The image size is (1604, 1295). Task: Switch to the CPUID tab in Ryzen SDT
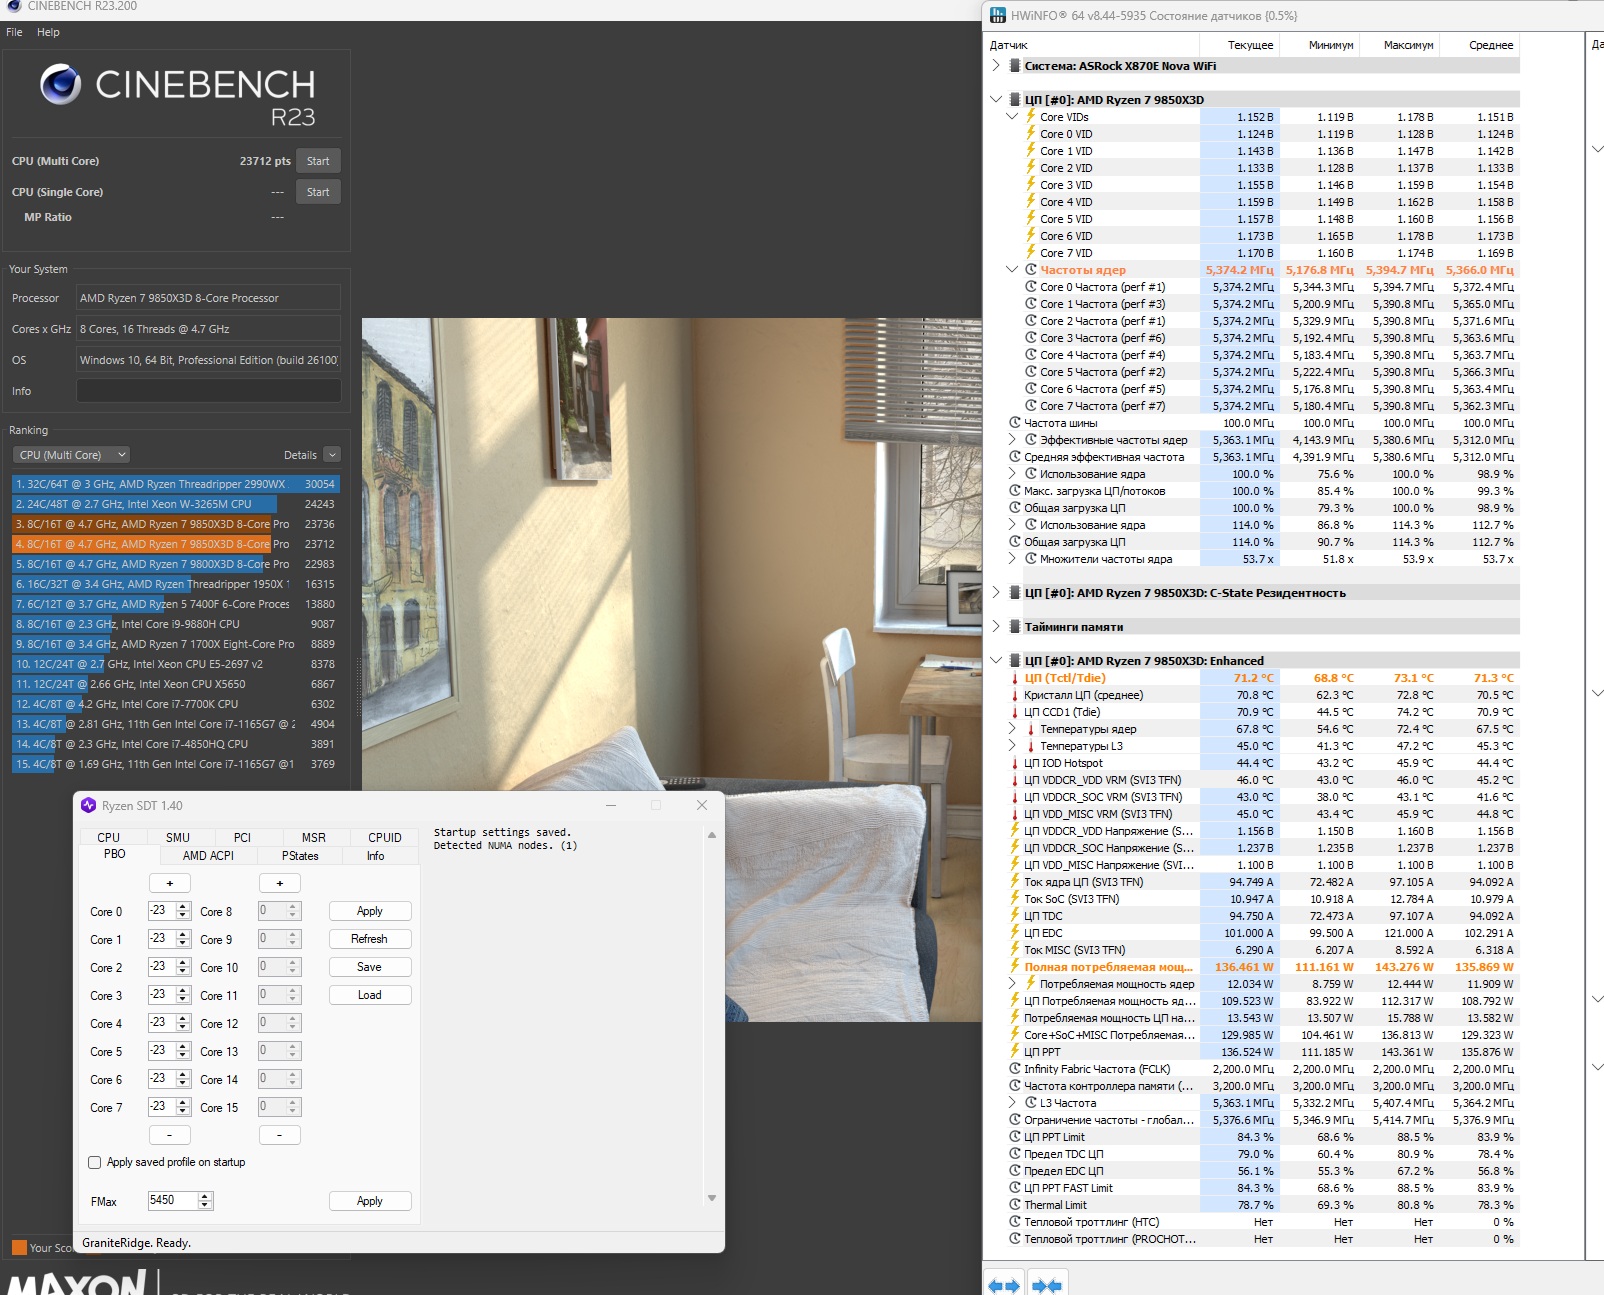tap(385, 838)
